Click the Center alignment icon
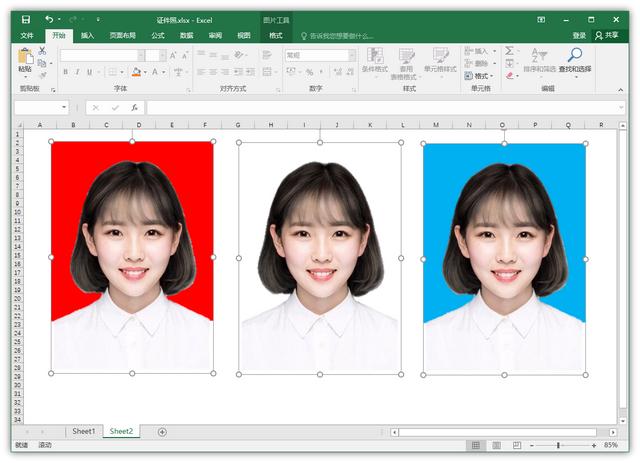 pos(213,72)
